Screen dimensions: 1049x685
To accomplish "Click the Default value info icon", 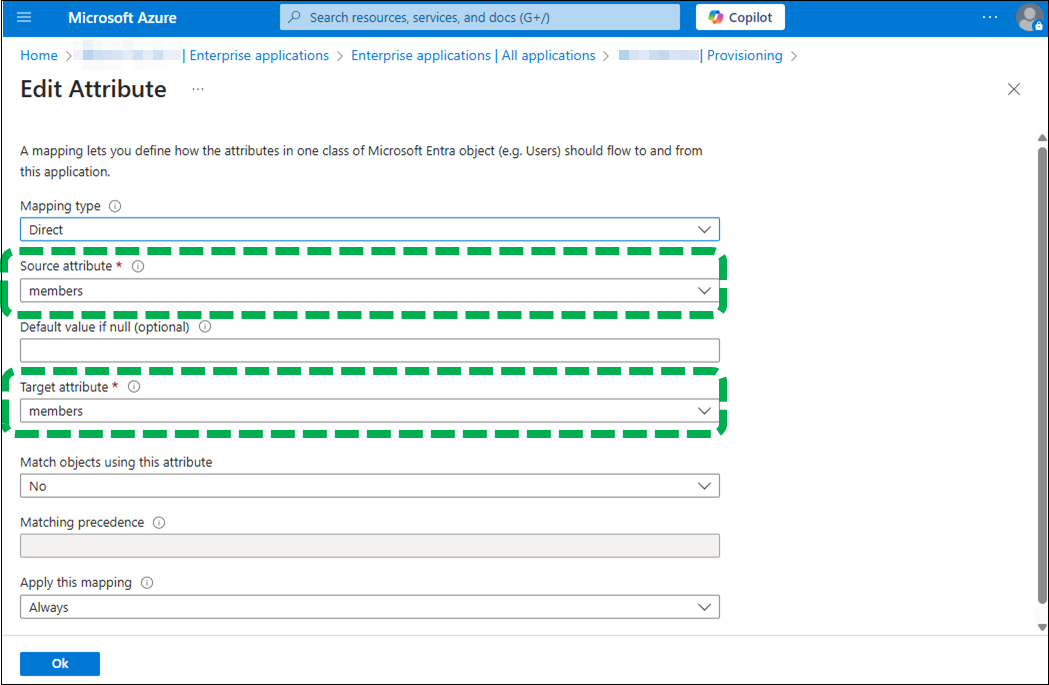I will tap(205, 327).
